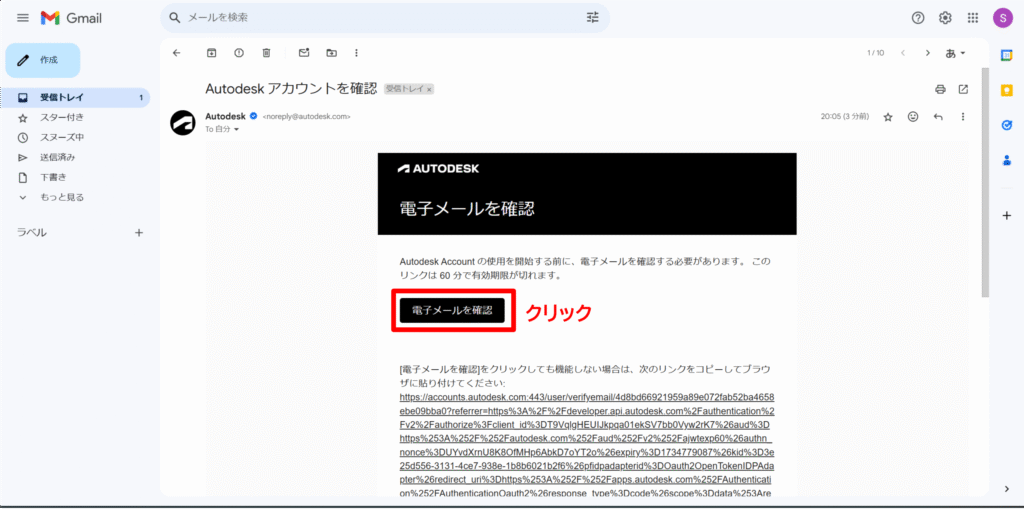
Task: Mark as unread envelope icon
Action: (x=304, y=53)
